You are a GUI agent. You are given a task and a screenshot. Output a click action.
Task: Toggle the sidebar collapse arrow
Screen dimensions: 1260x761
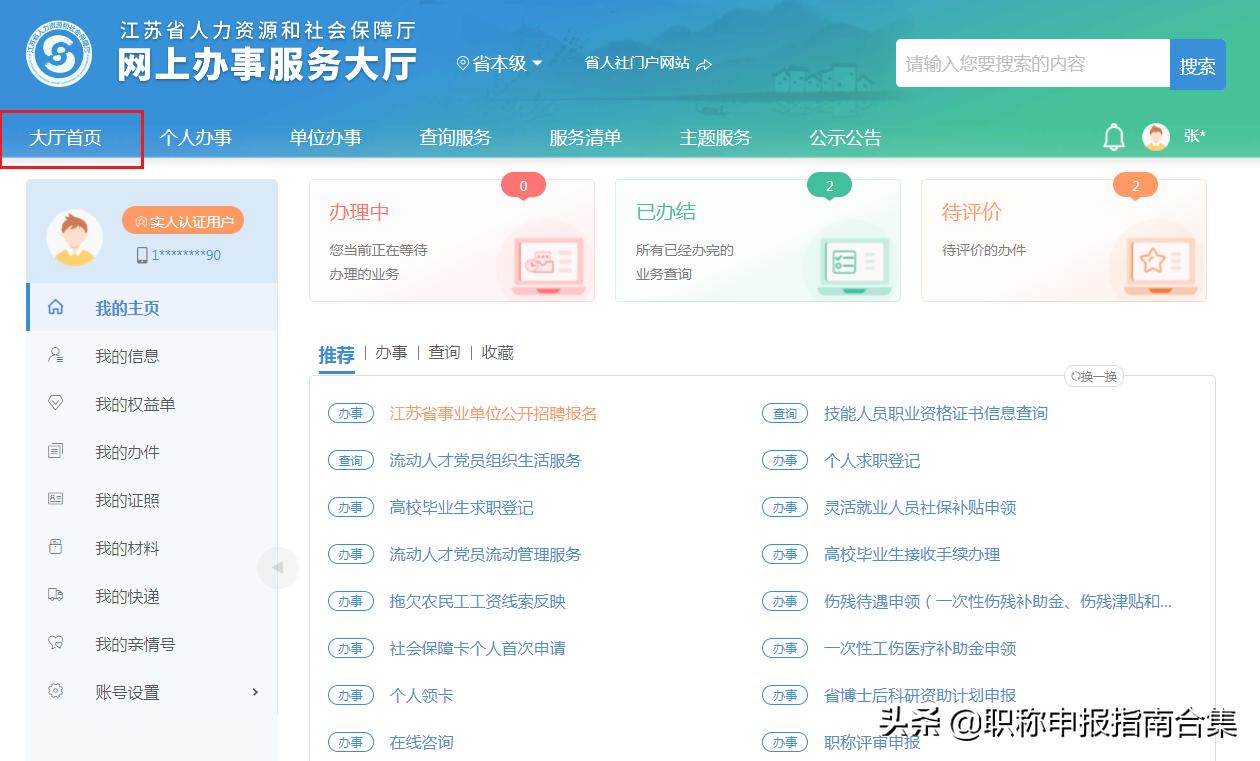coord(278,567)
